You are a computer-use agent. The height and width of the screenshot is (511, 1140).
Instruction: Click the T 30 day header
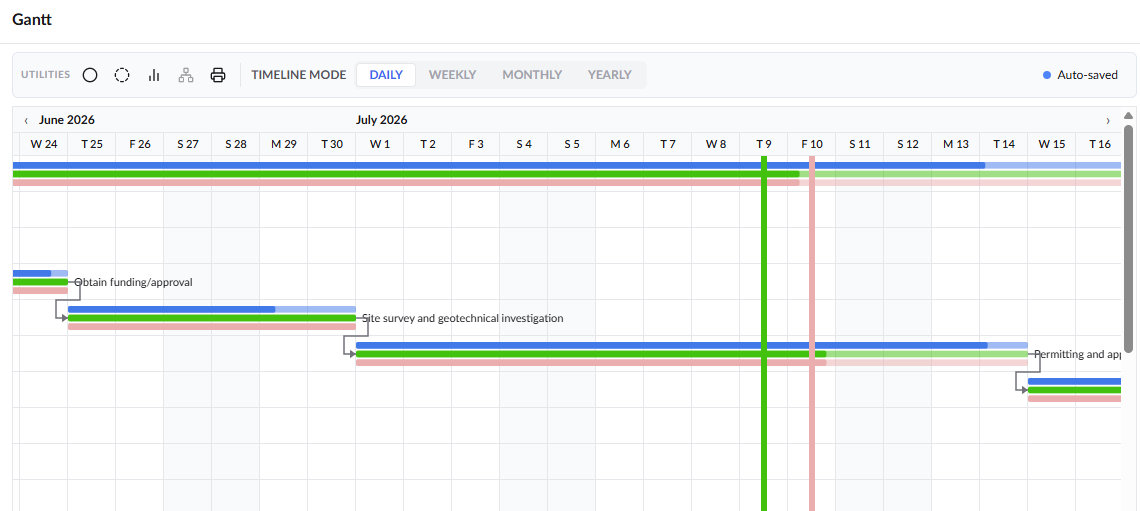(x=332, y=144)
